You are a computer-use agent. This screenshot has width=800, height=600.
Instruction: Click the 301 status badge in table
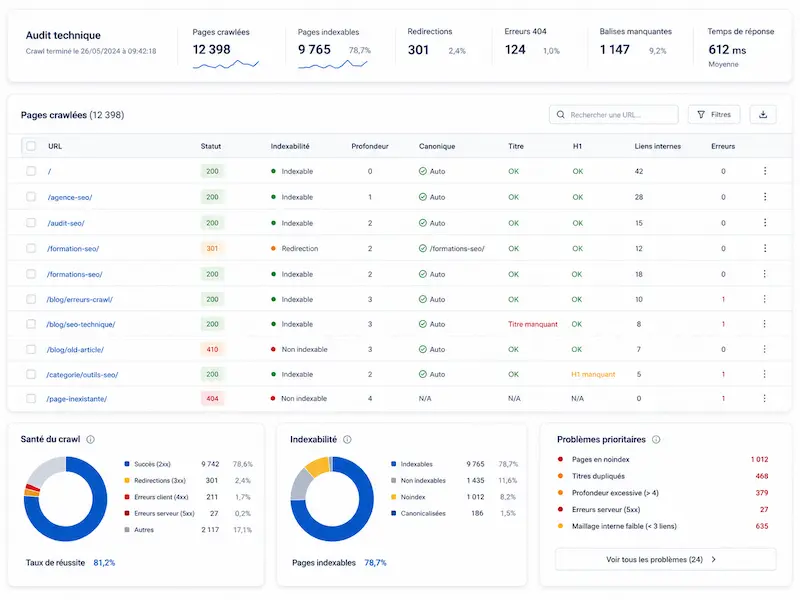(212, 248)
